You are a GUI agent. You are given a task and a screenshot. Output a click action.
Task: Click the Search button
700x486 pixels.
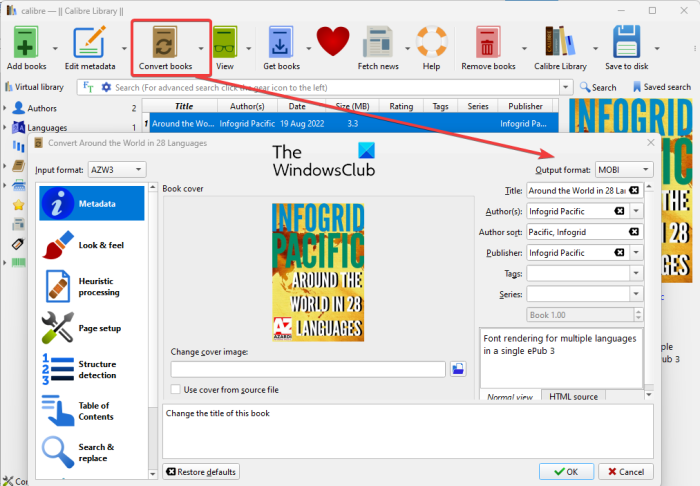[598, 87]
